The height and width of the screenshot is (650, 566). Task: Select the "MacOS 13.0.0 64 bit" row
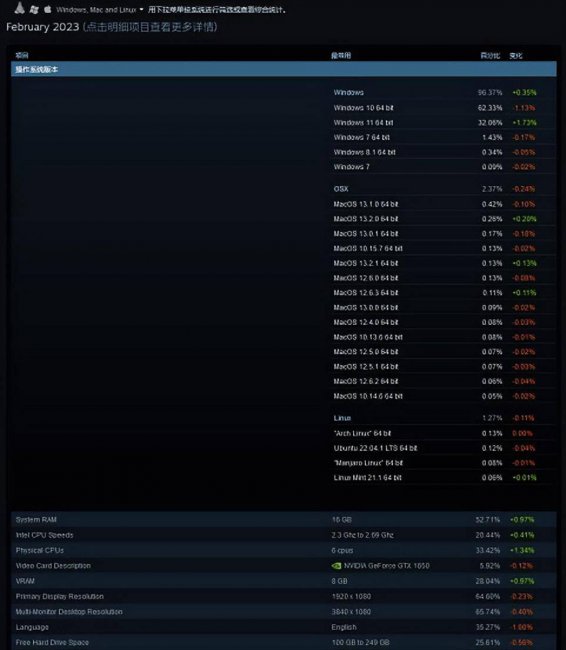(x=444, y=308)
